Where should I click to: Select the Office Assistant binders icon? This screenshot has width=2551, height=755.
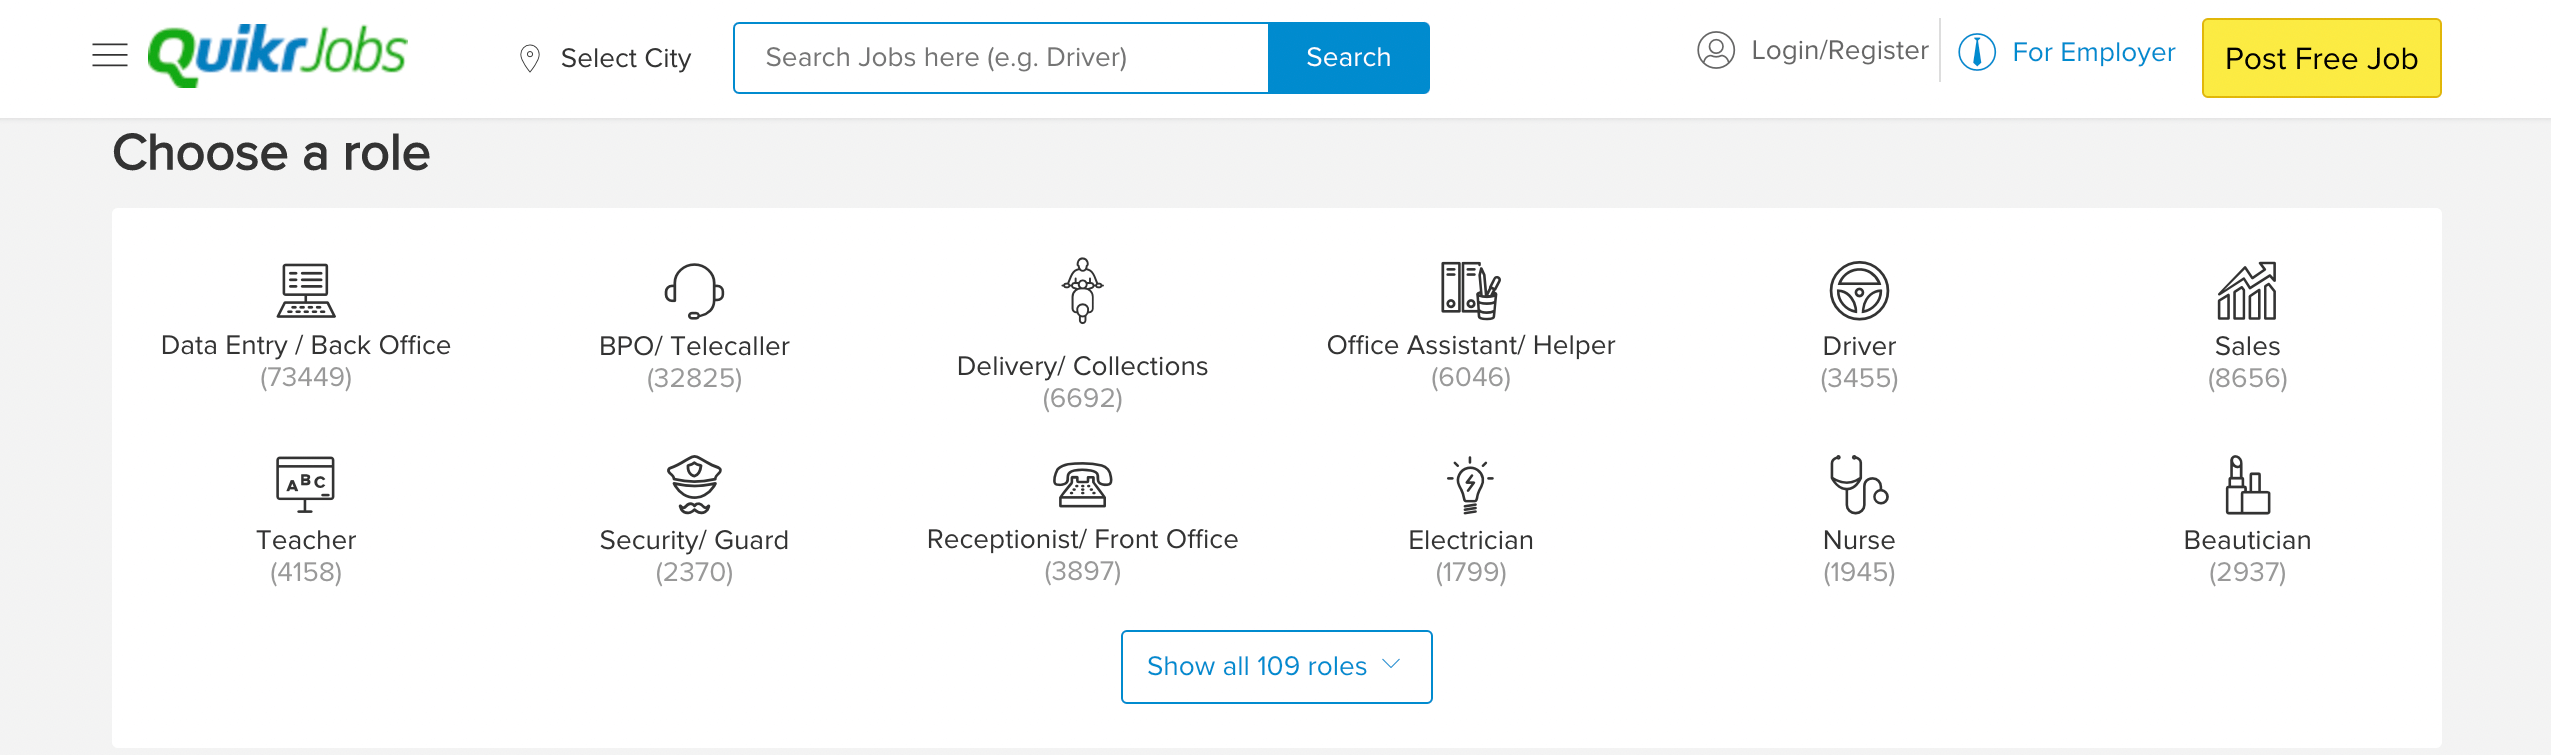click(1471, 290)
